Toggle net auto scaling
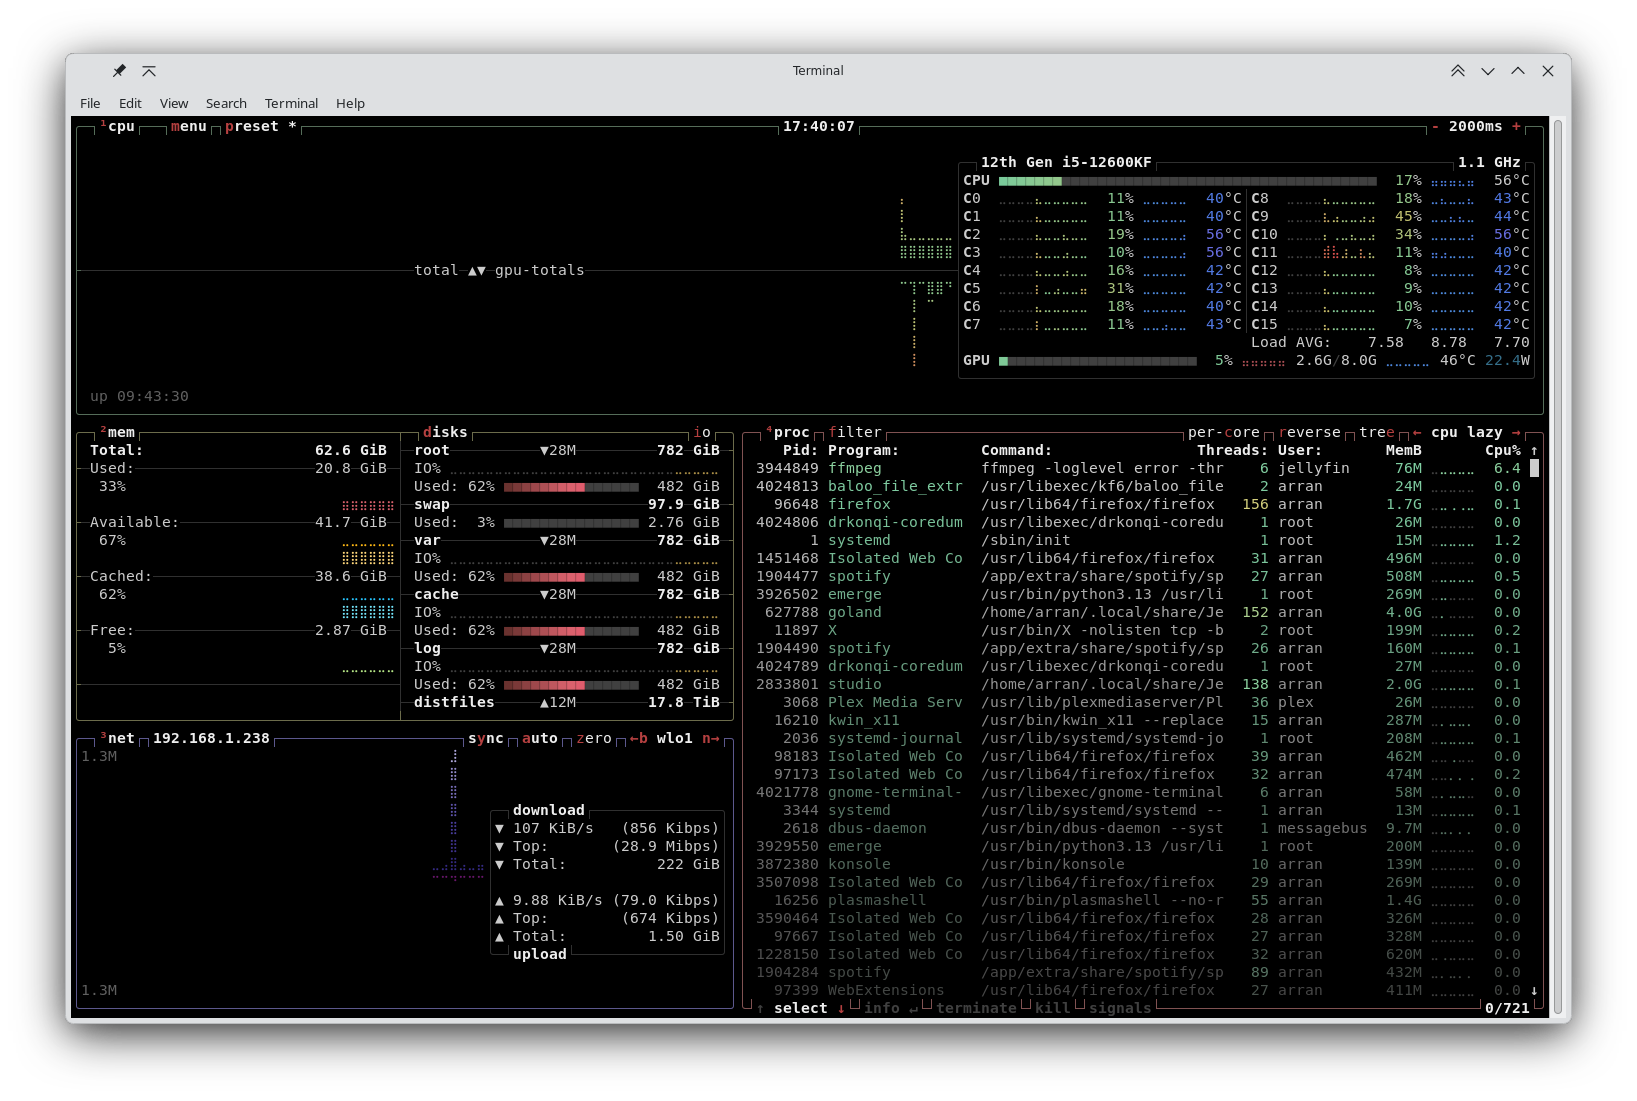This screenshot has width=1637, height=1101. point(540,739)
